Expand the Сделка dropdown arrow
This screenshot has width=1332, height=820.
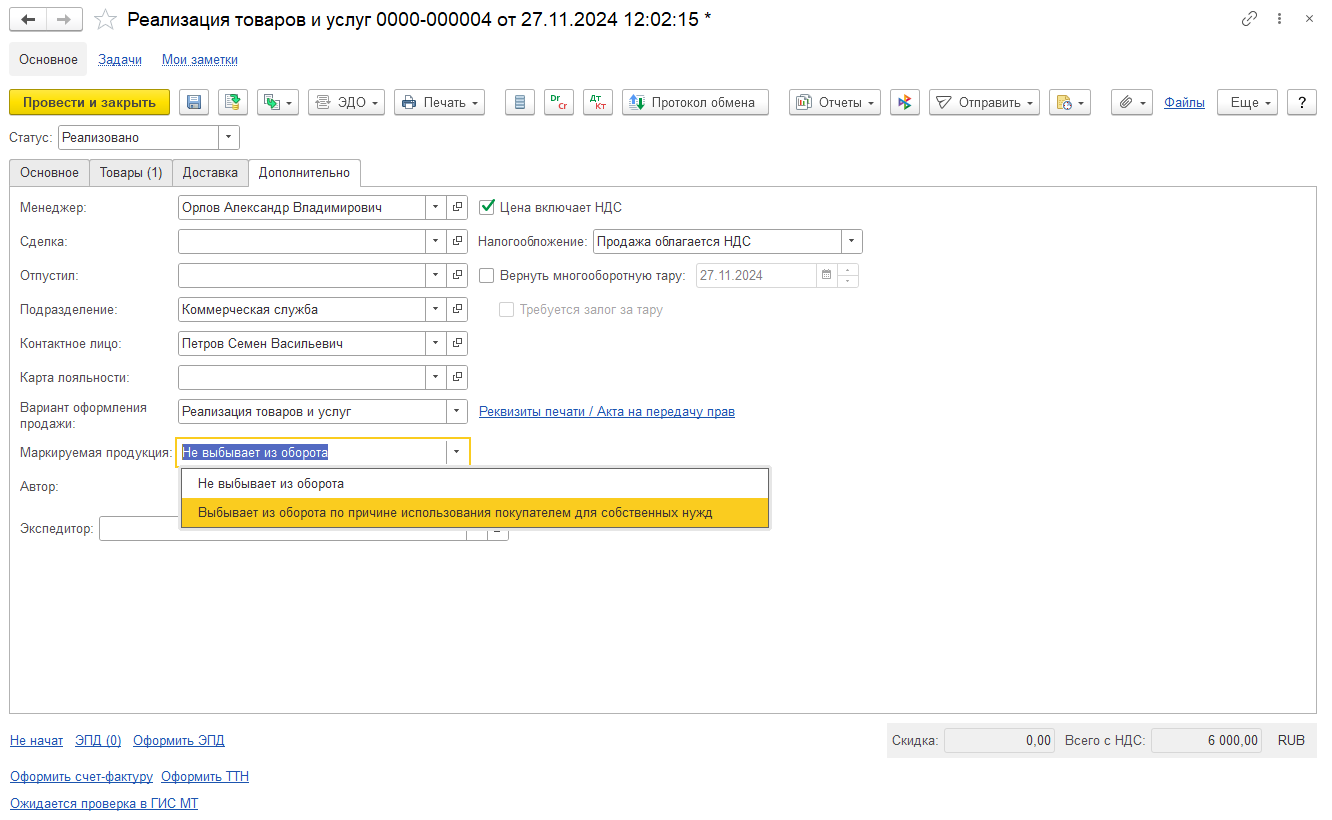436,241
